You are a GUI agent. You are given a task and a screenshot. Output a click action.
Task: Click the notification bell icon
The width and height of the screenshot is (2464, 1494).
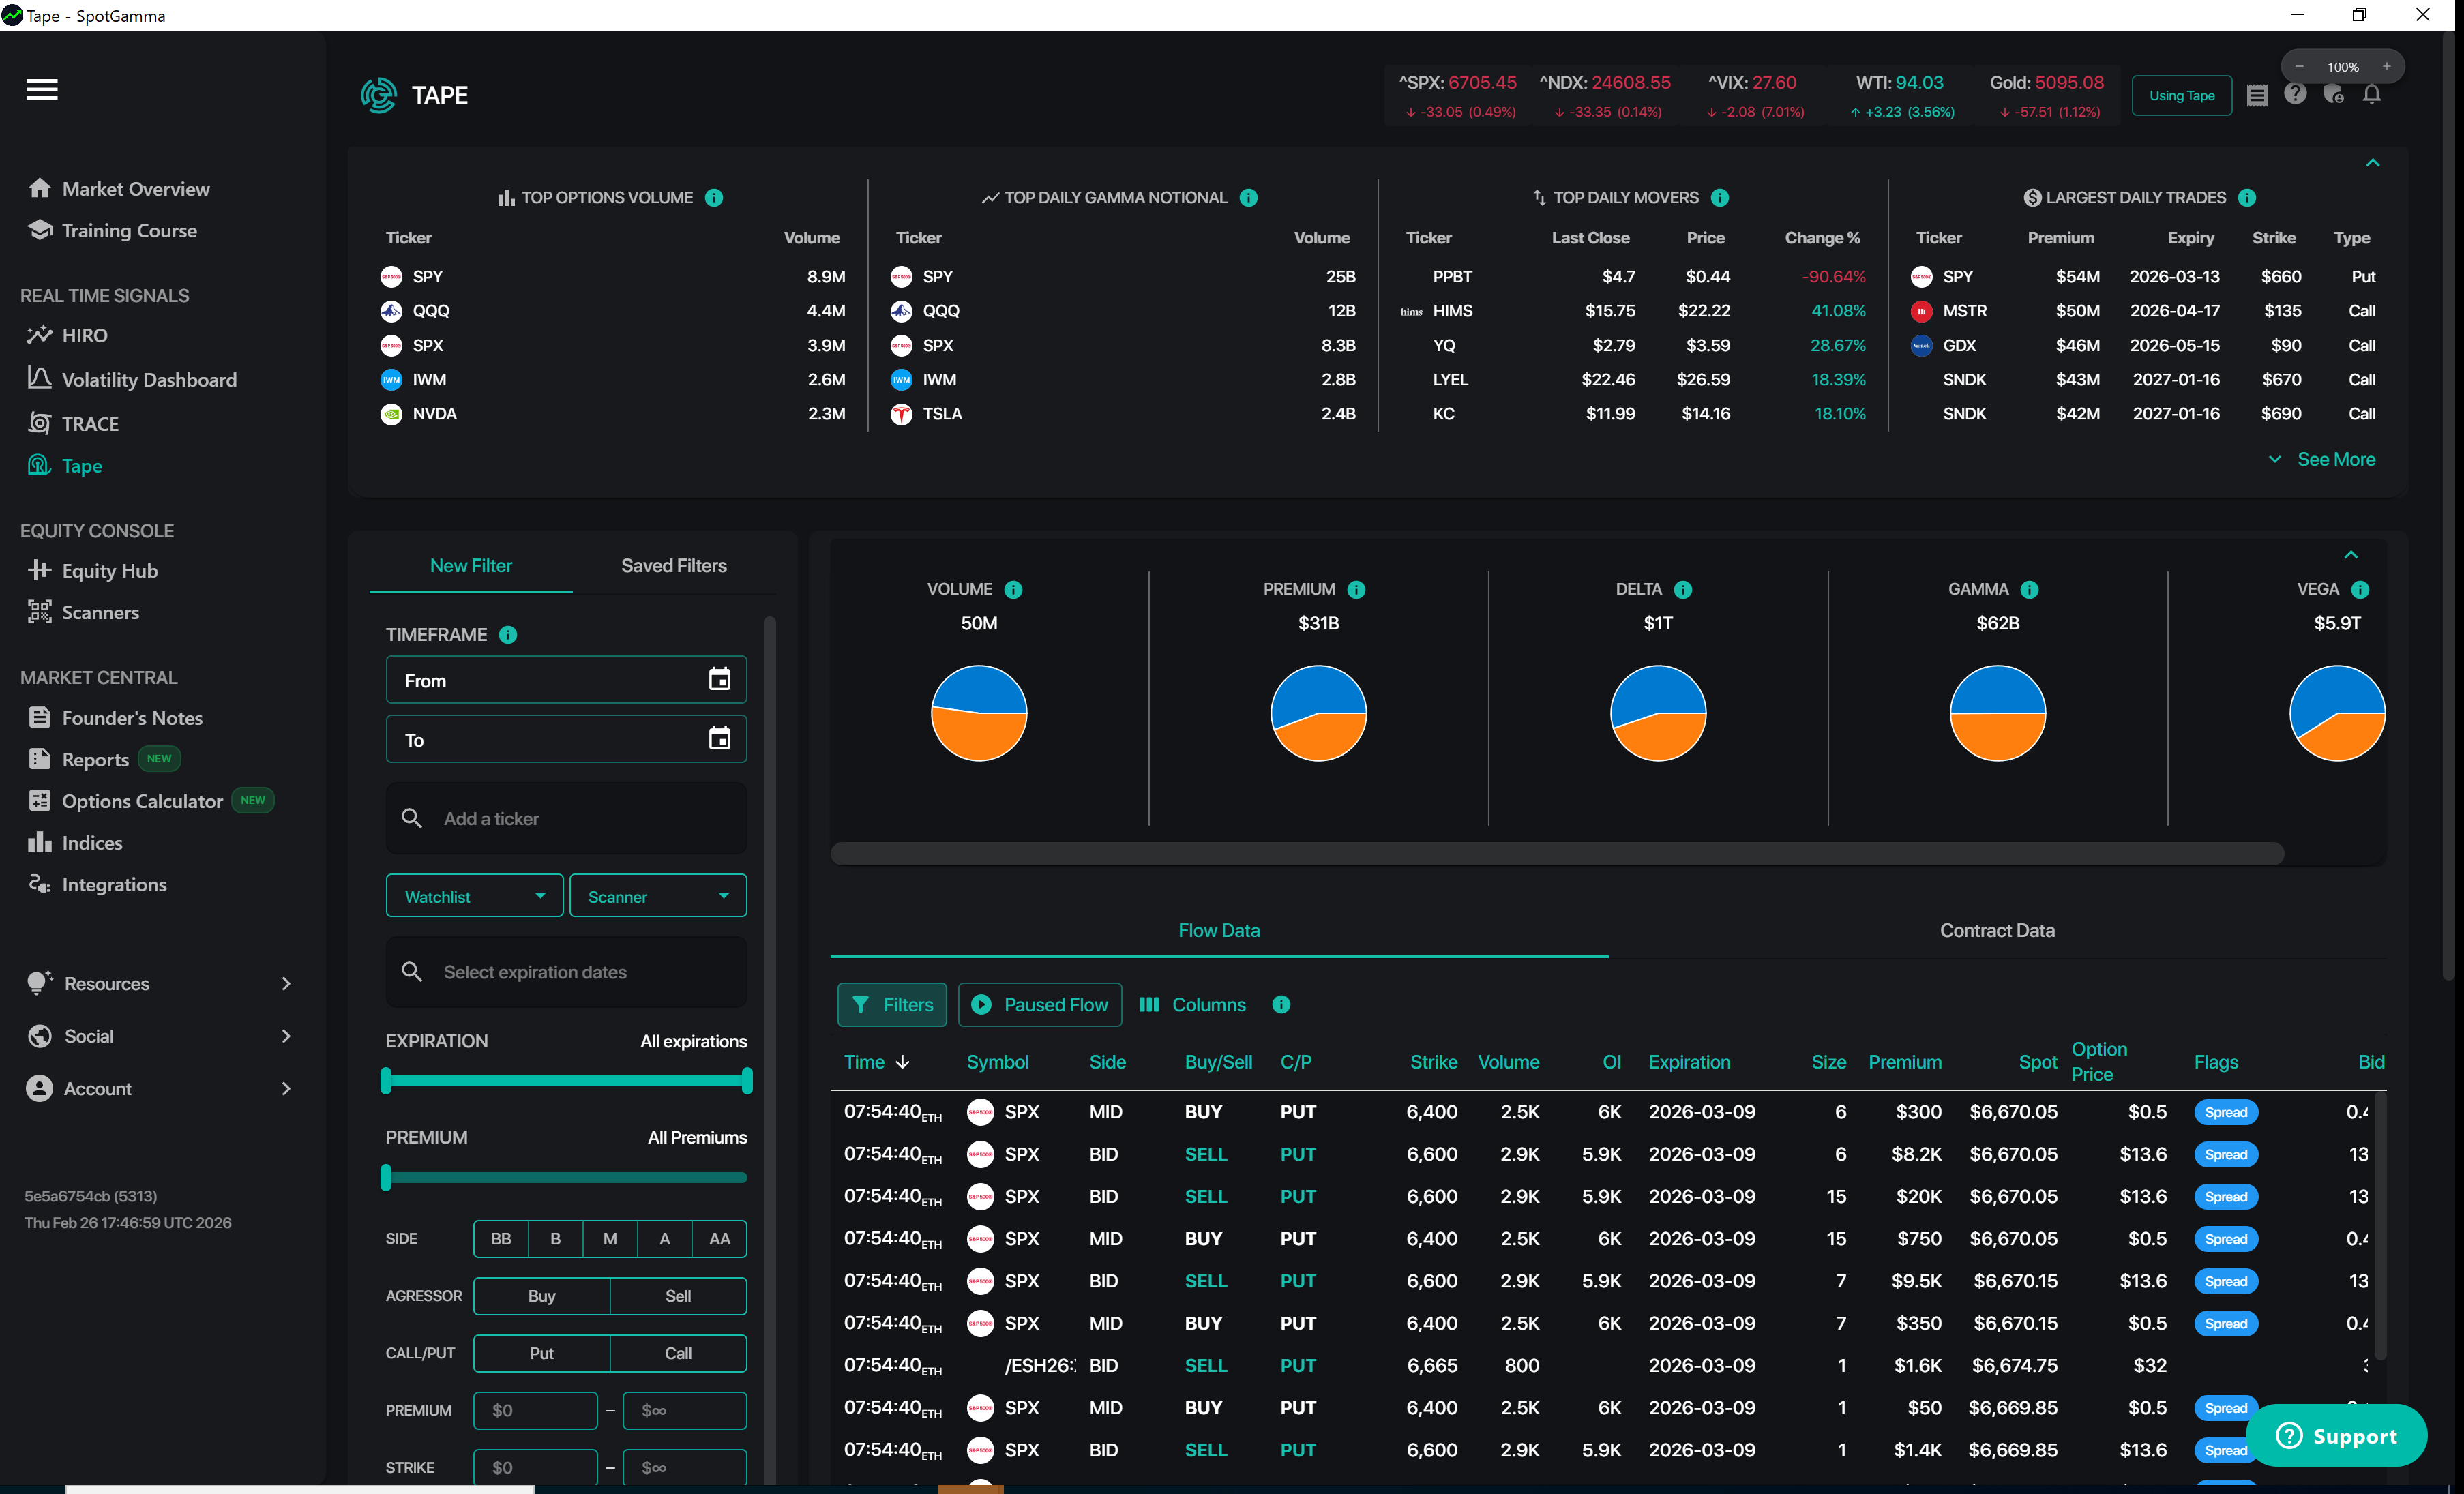(2371, 95)
